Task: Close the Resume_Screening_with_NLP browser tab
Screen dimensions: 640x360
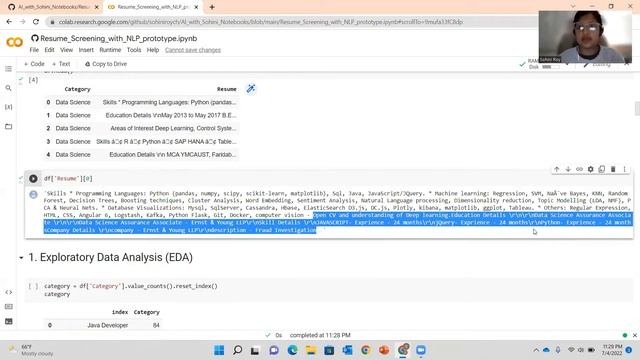Action: 196,7
